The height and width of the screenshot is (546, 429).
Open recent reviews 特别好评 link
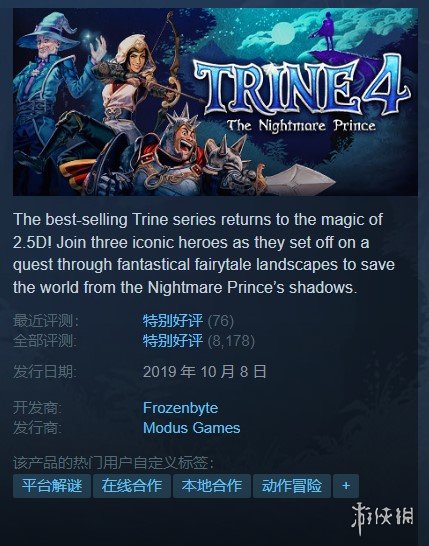pos(173,321)
